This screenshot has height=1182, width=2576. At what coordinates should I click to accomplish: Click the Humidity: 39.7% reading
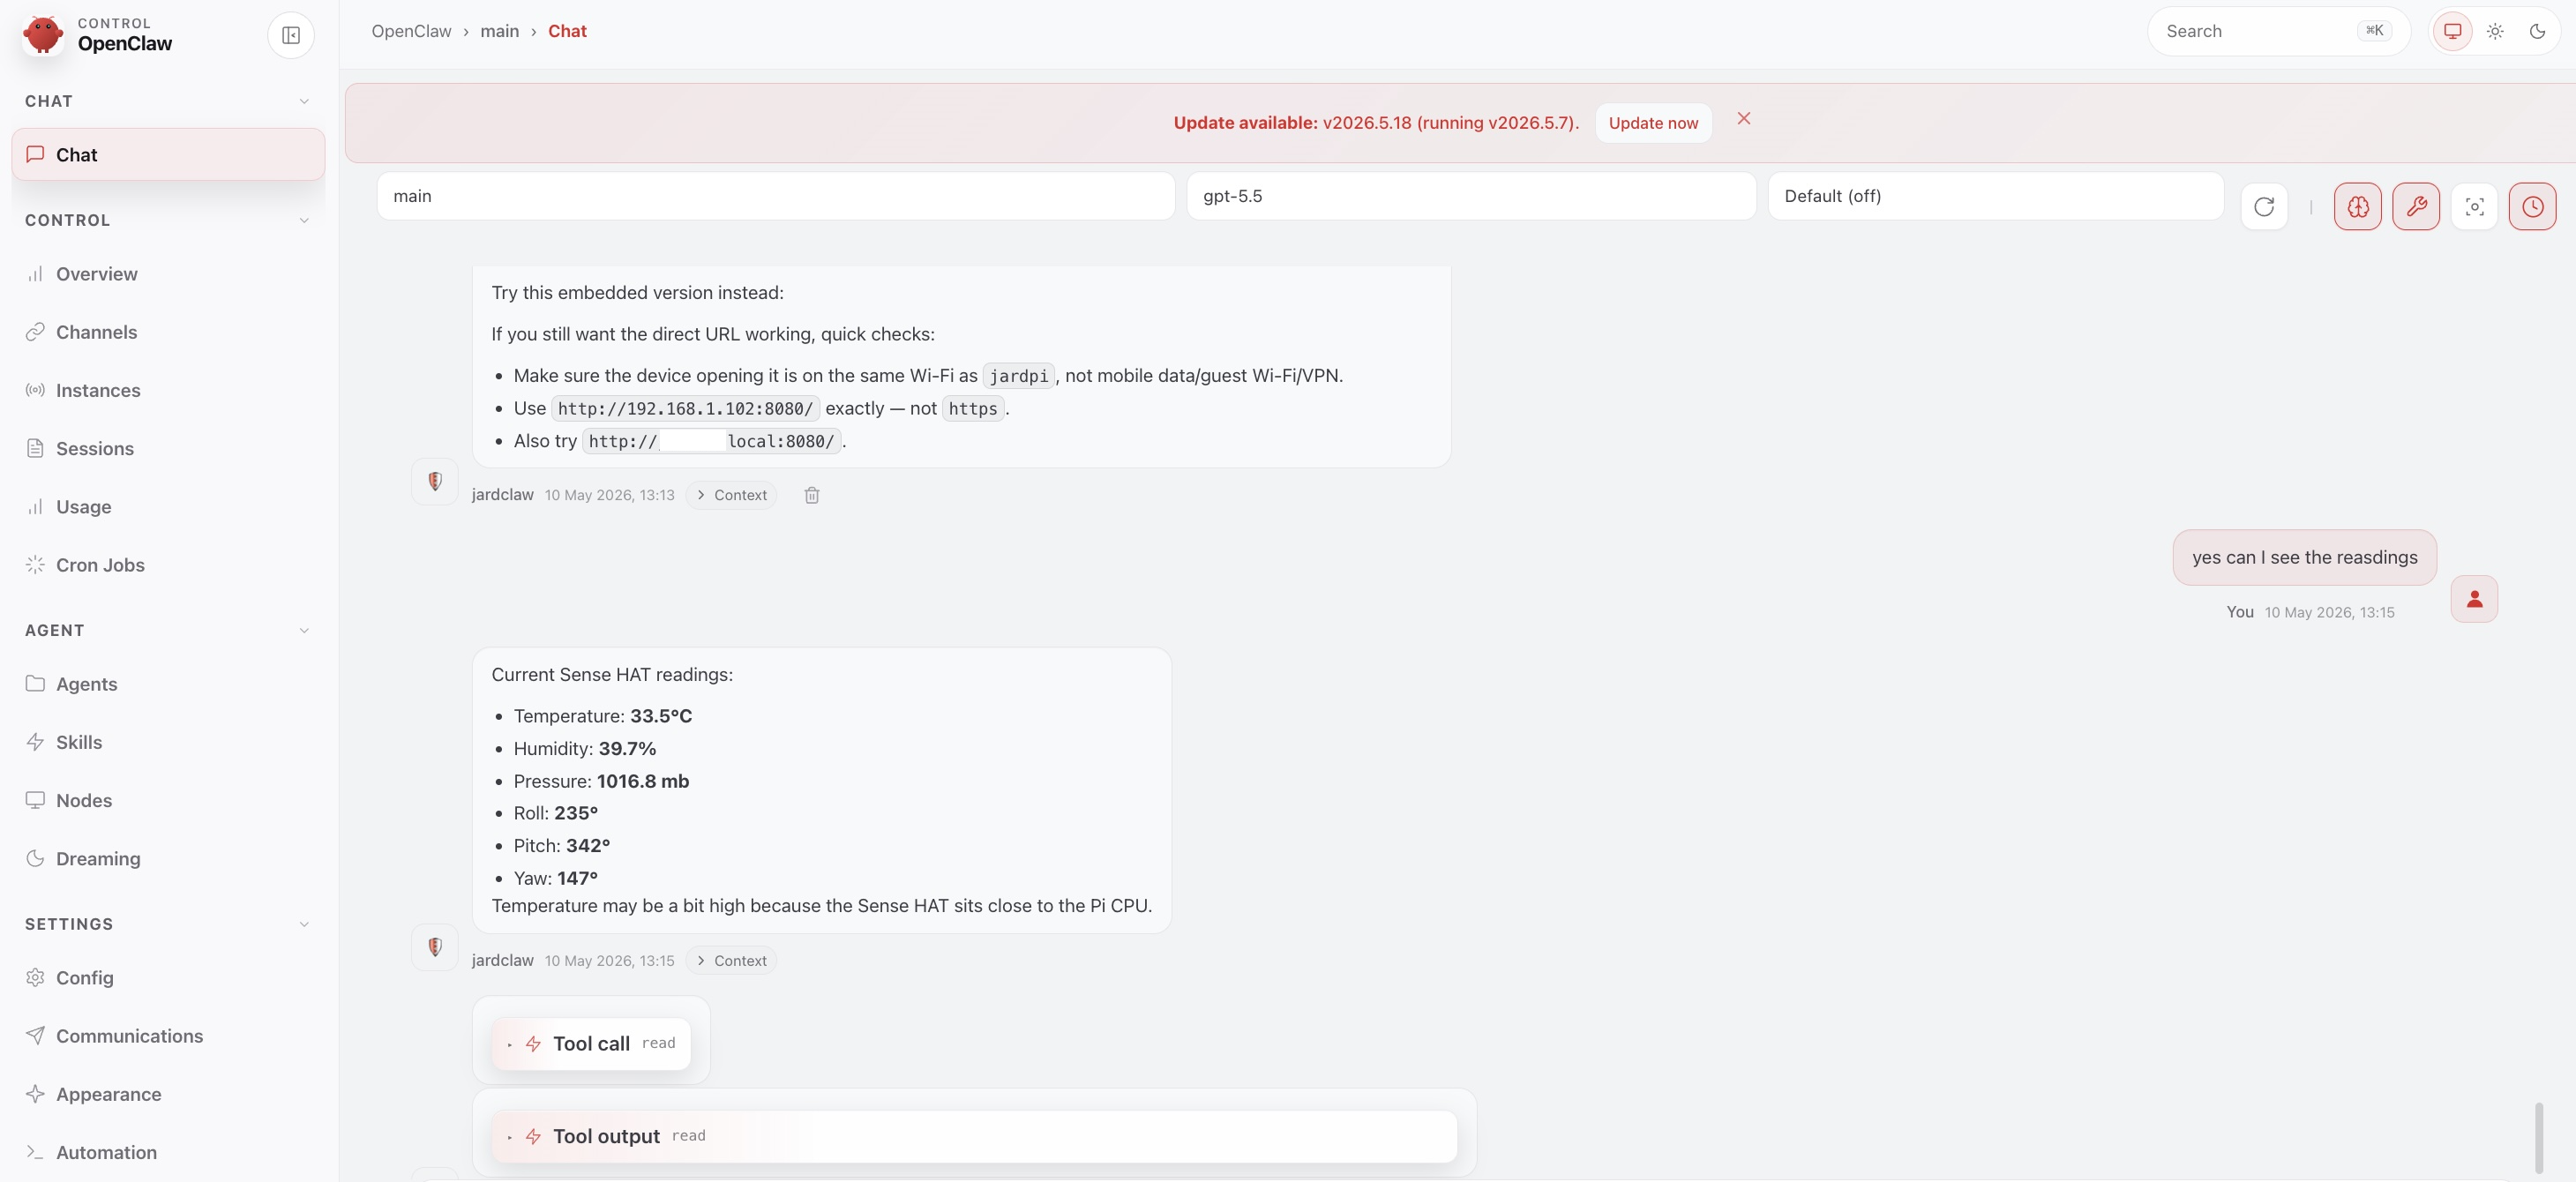click(585, 748)
